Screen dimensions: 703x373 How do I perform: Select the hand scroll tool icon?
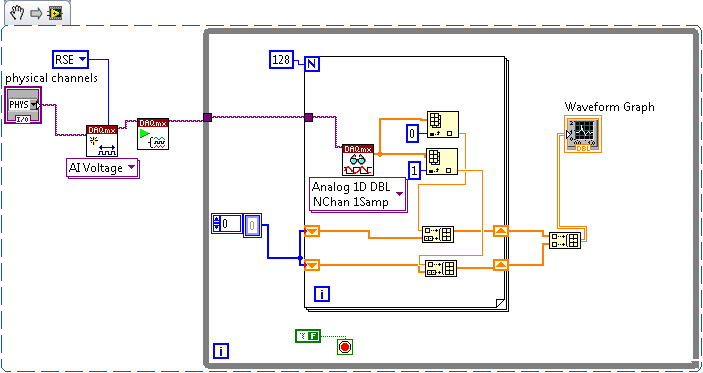17,13
